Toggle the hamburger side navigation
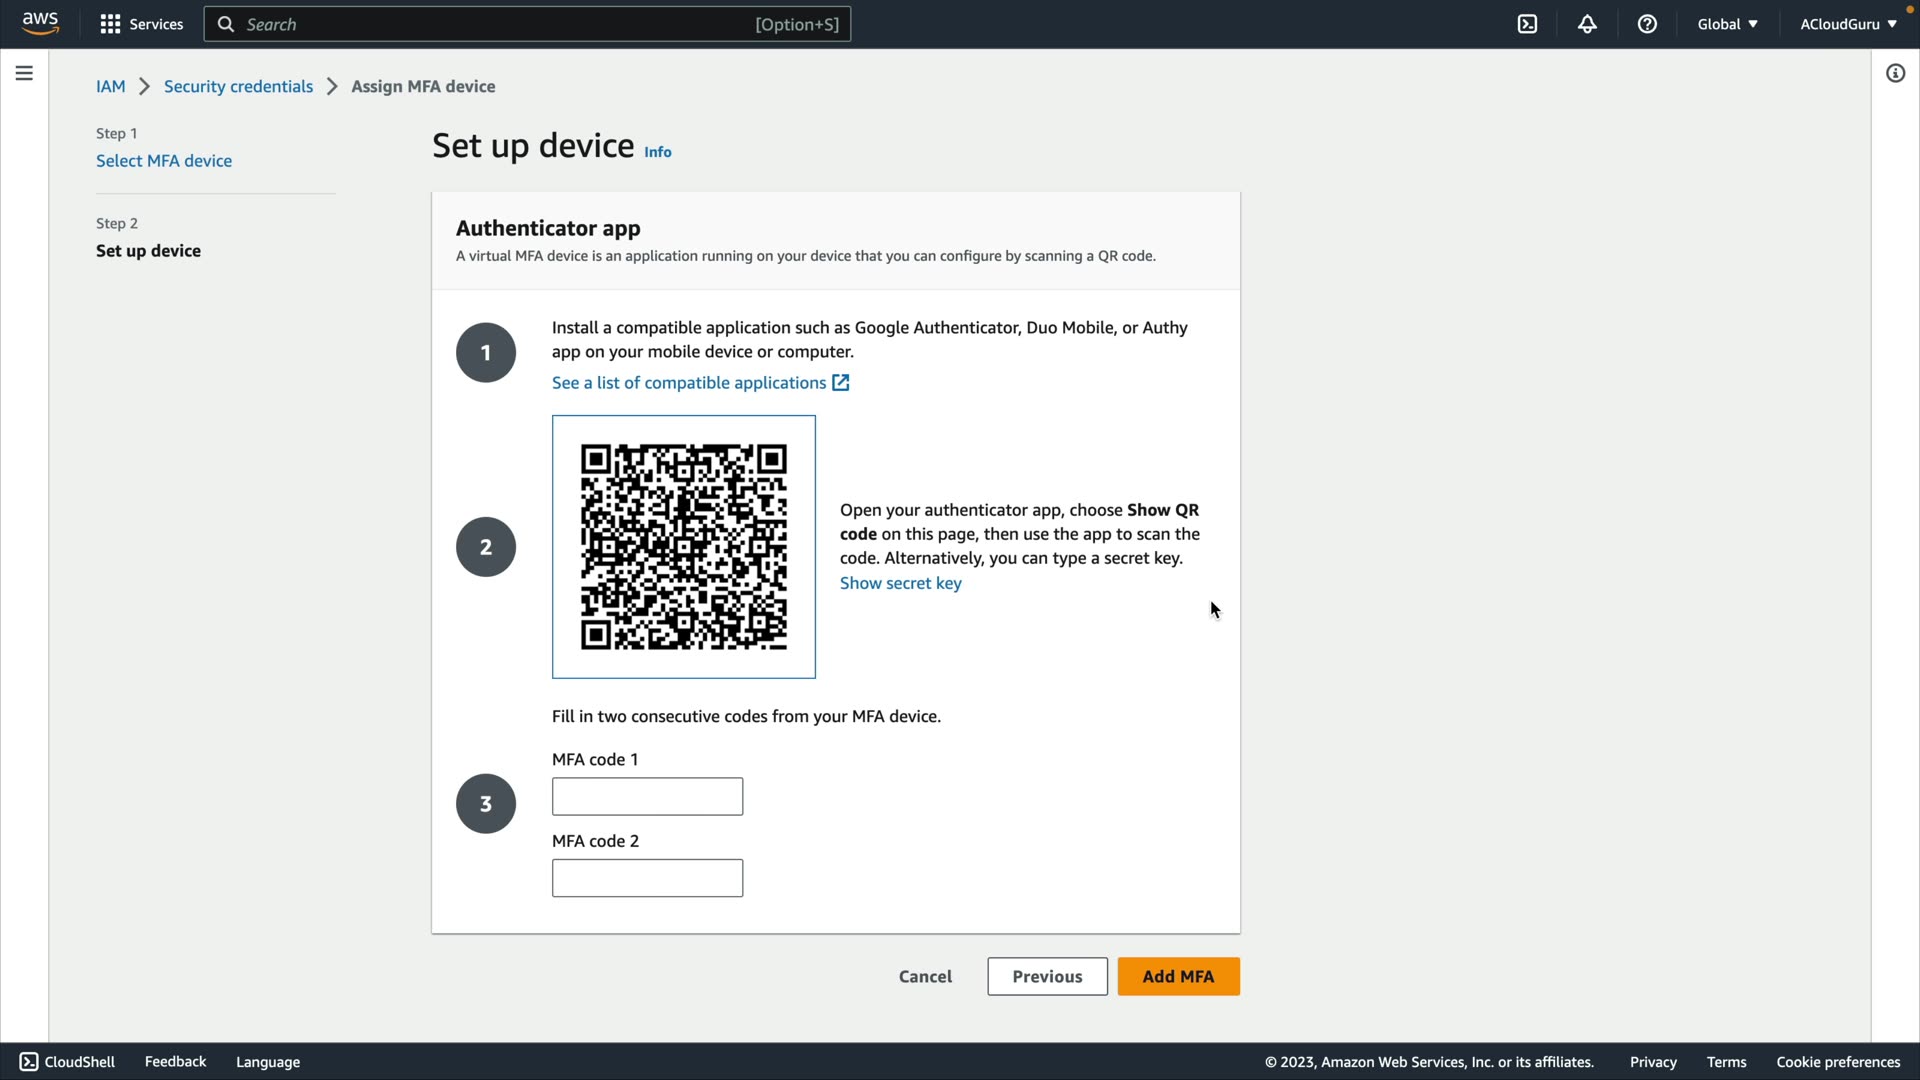 (24, 73)
